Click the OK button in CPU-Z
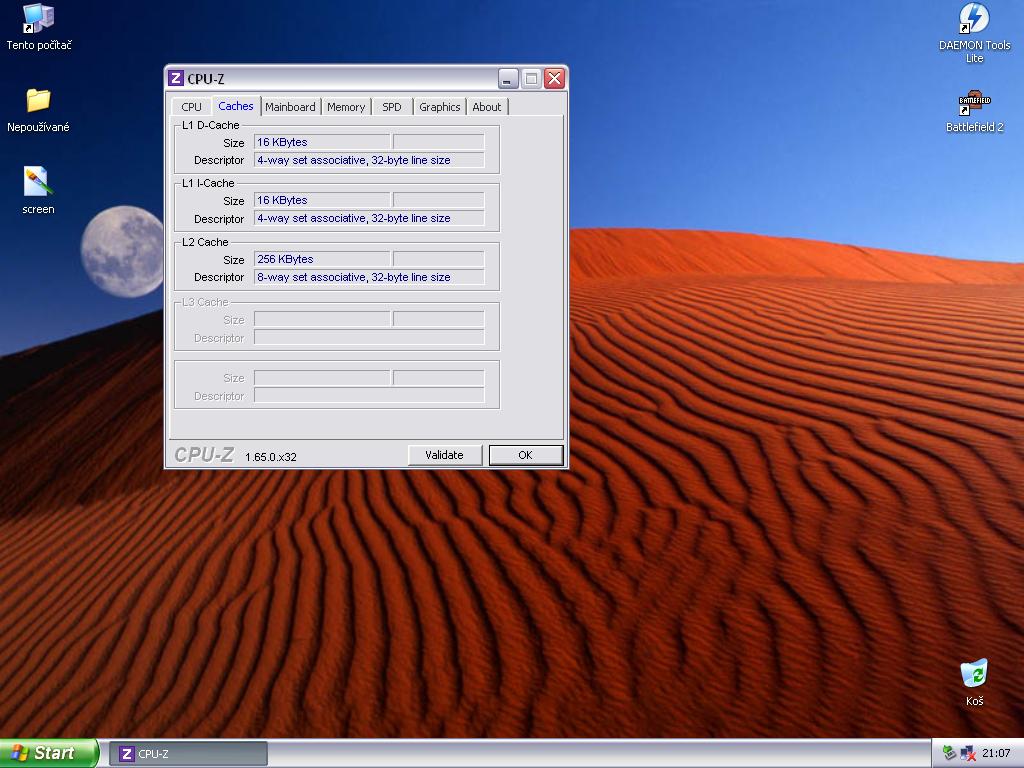This screenshot has height=768, width=1024. pyautogui.click(x=525, y=455)
